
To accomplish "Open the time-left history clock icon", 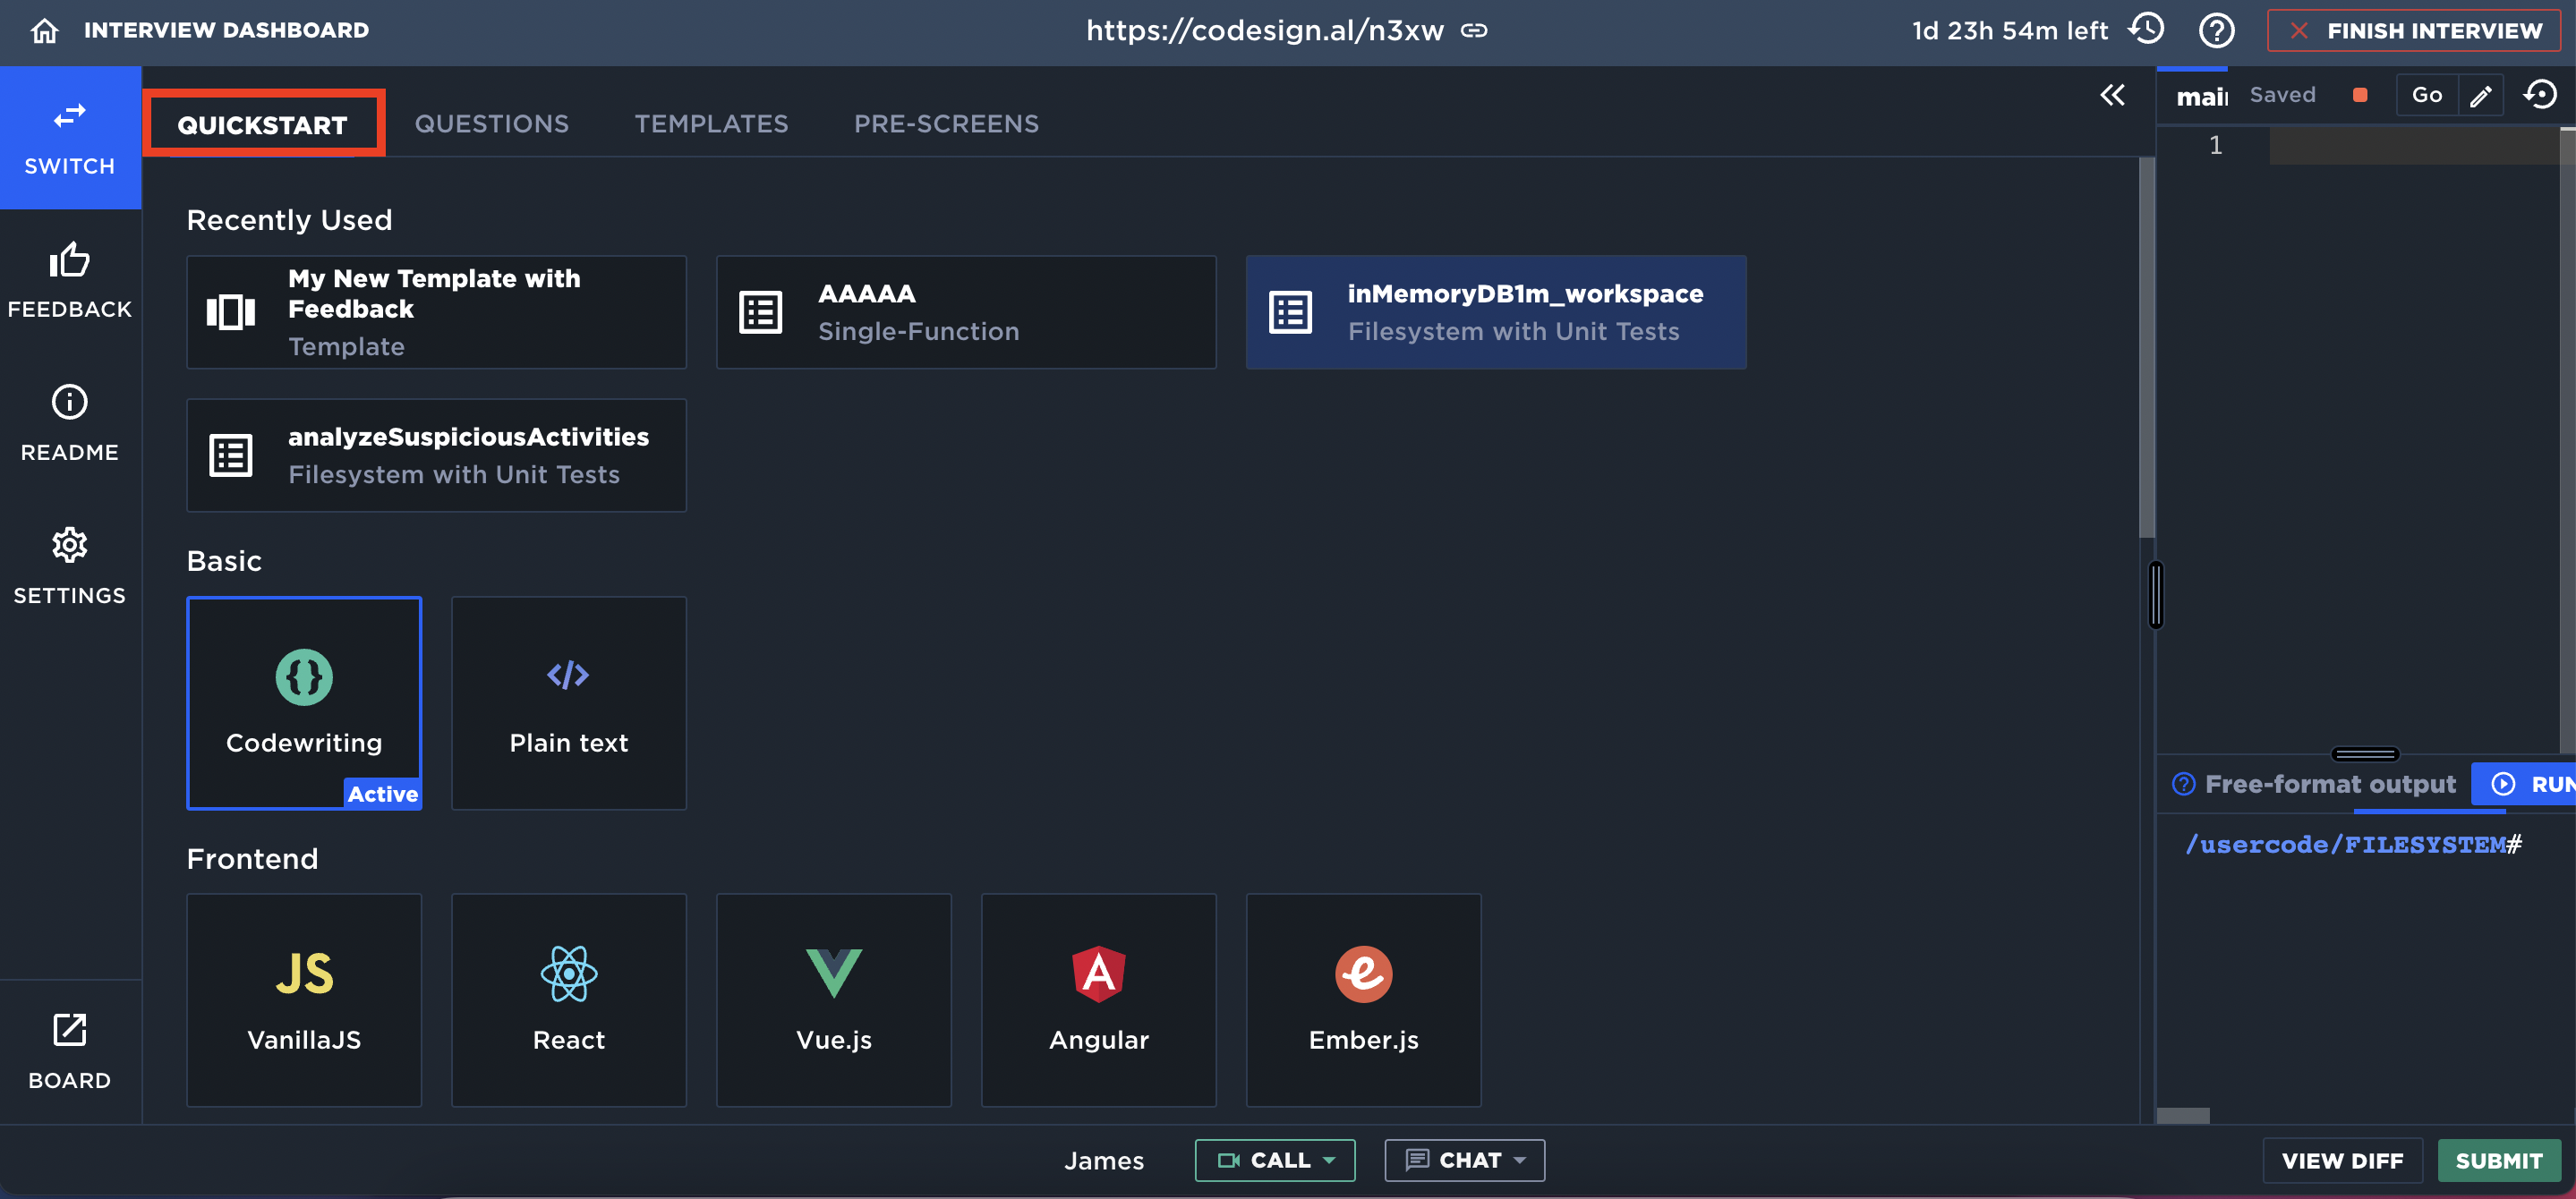I will click(2147, 29).
